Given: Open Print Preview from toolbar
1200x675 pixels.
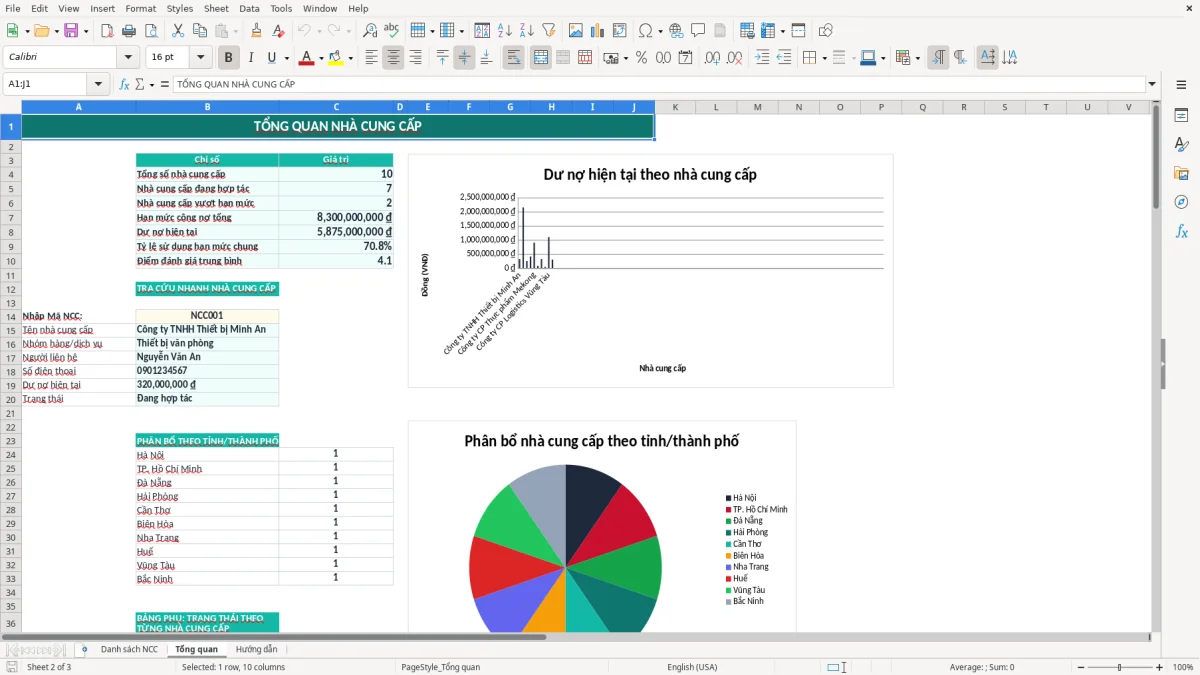Looking at the screenshot, I should click(150, 31).
